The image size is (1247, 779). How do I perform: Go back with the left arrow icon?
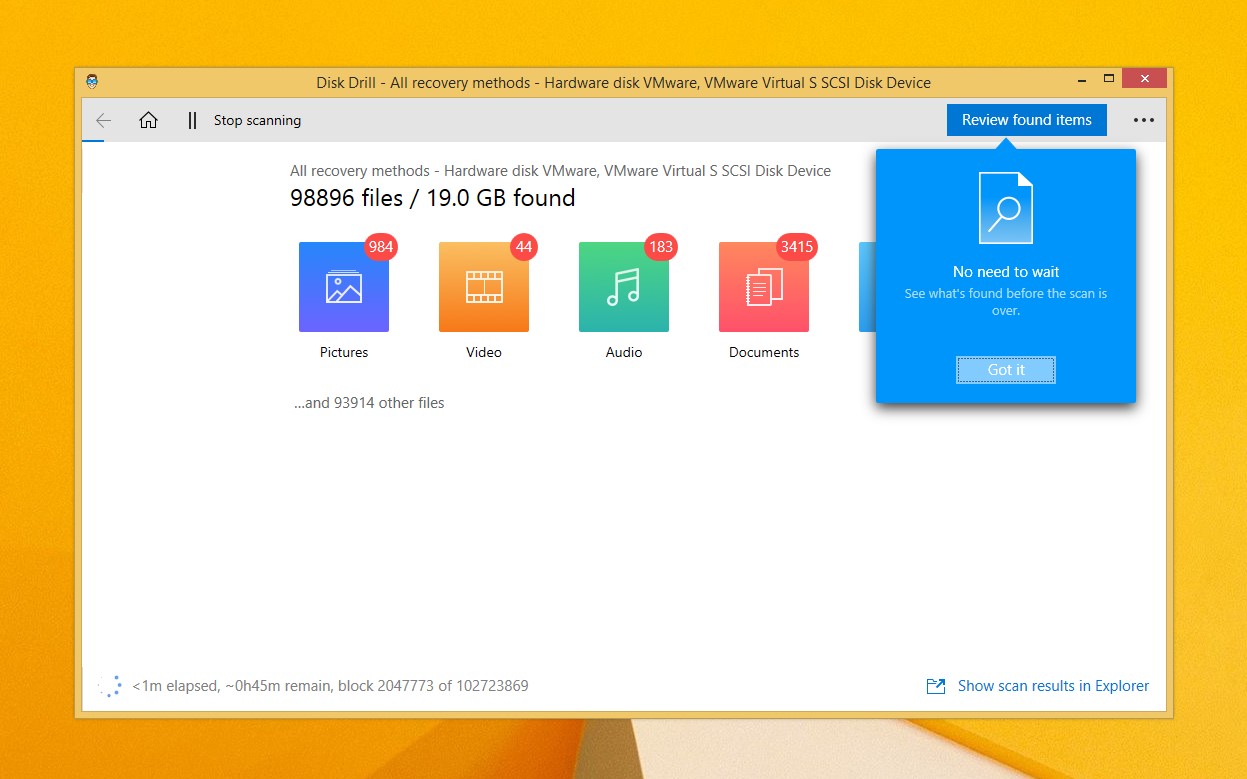pos(103,120)
